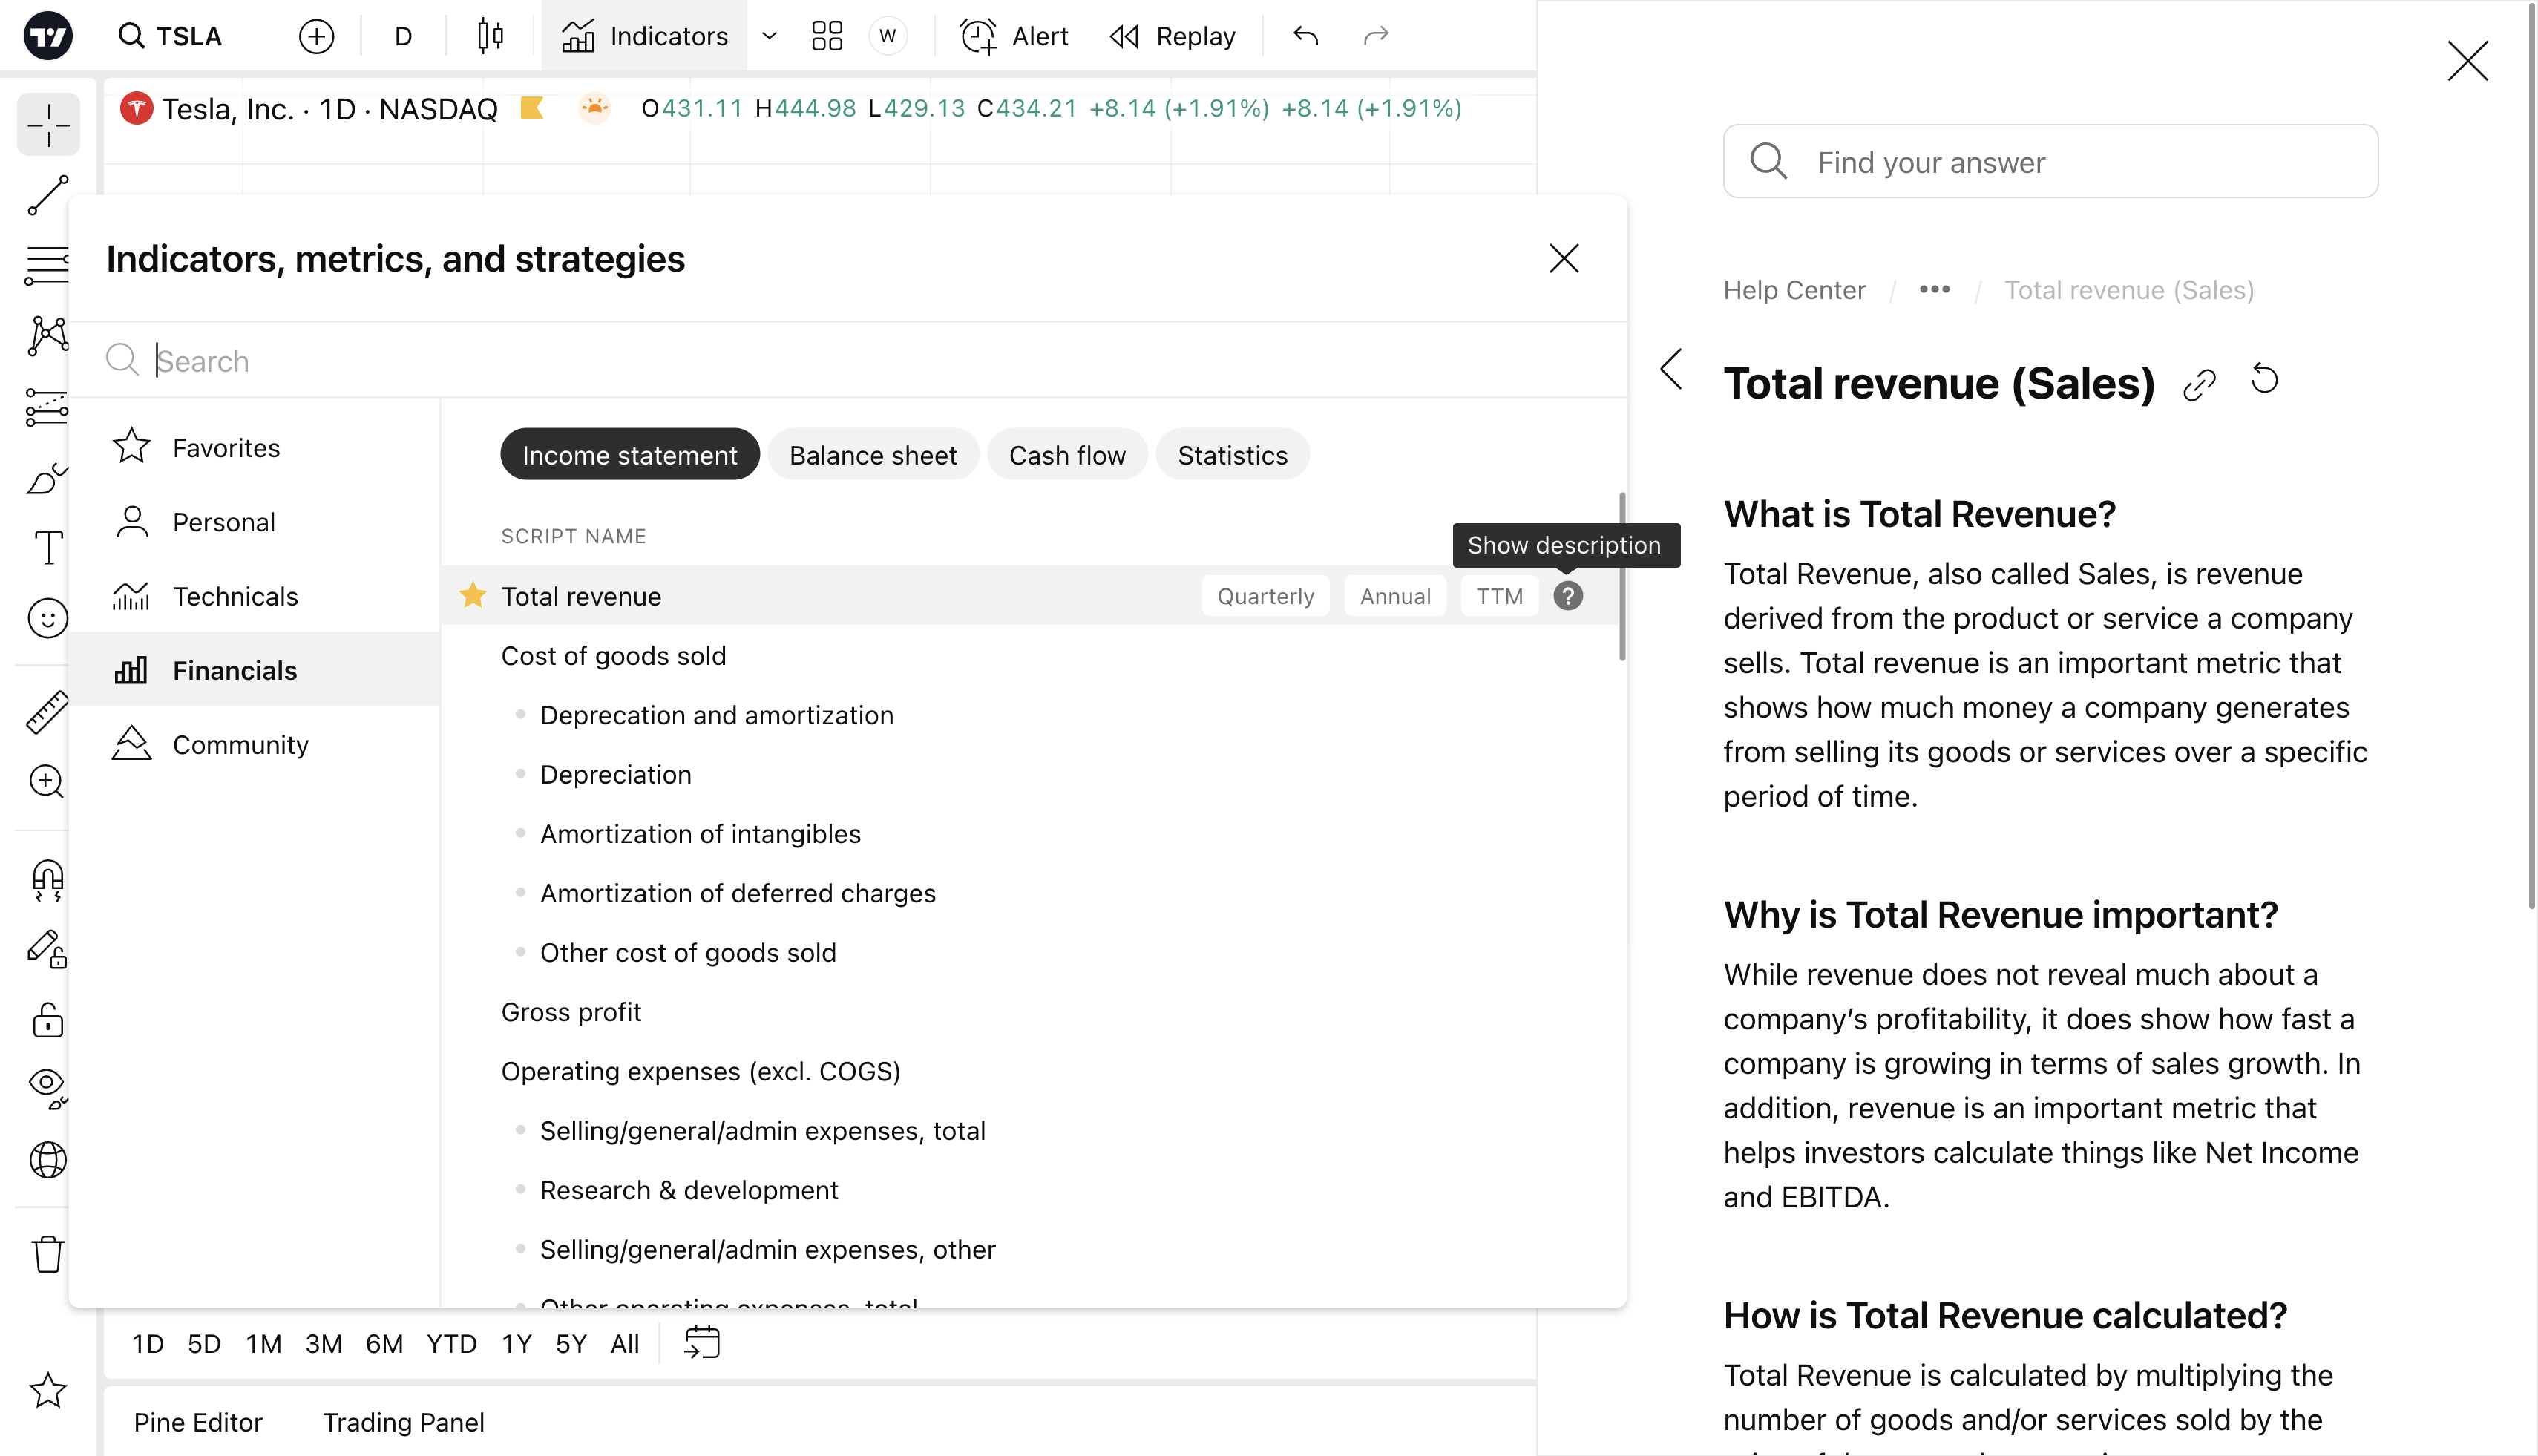Click the trash remove objects icon
The width and height of the screenshot is (2538, 1456).
point(47,1254)
